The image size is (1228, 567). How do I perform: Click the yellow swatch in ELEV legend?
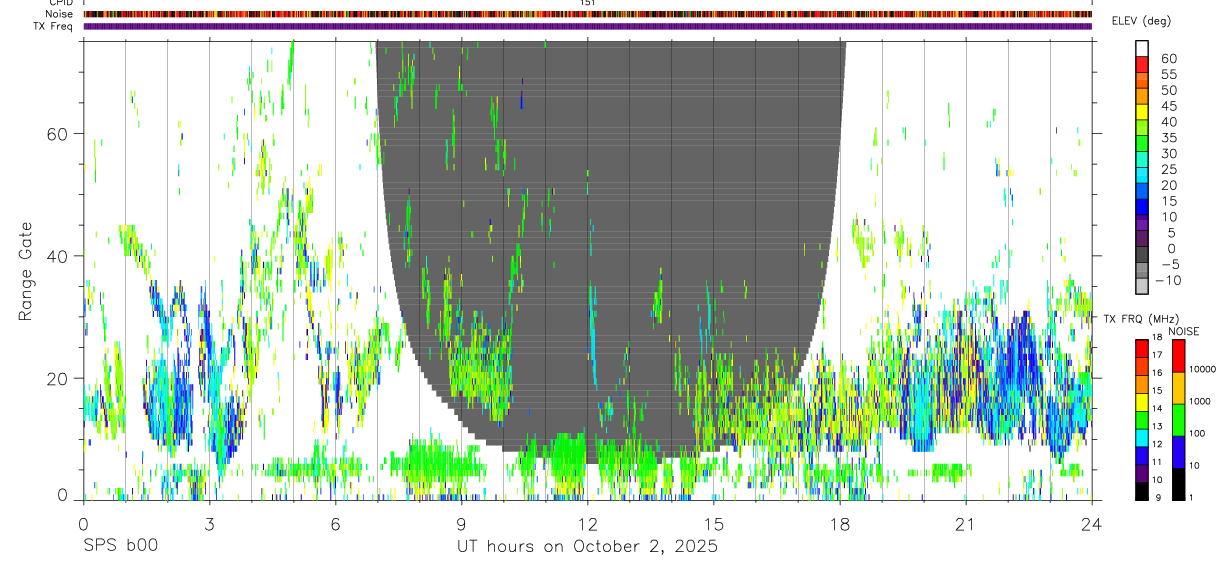coord(1142,112)
